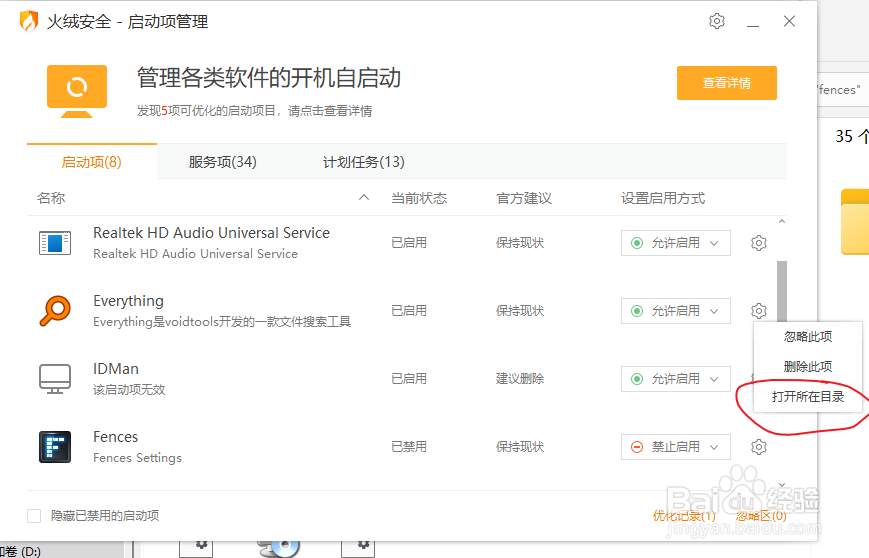Open gear menu for Fences row
Screen dimensions: 869x558
759,447
